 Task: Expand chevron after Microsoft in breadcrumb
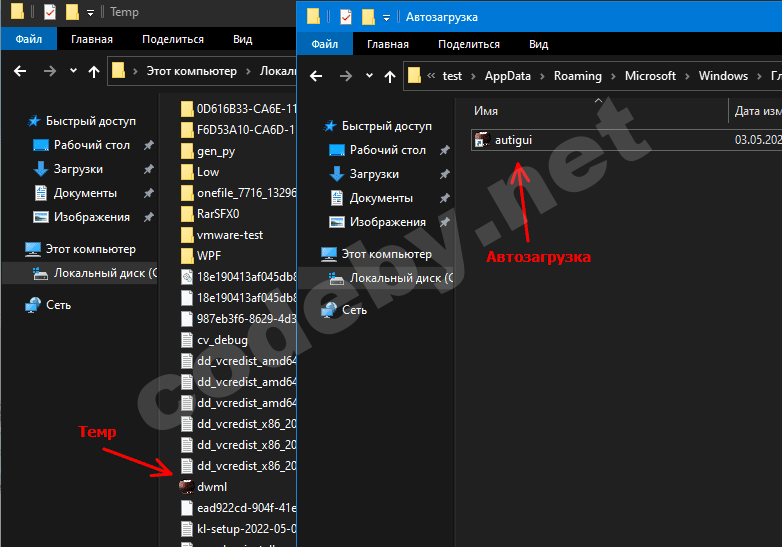pyautogui.click(x=687, y=76)
